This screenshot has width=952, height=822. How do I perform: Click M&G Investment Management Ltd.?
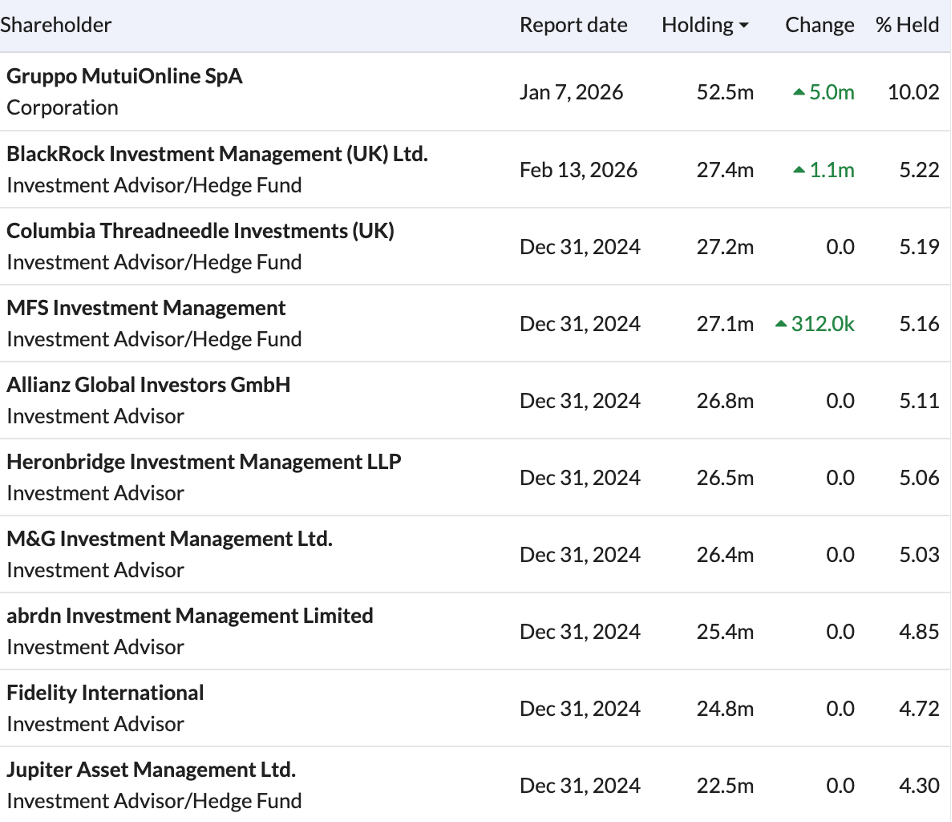coord(169,538)
